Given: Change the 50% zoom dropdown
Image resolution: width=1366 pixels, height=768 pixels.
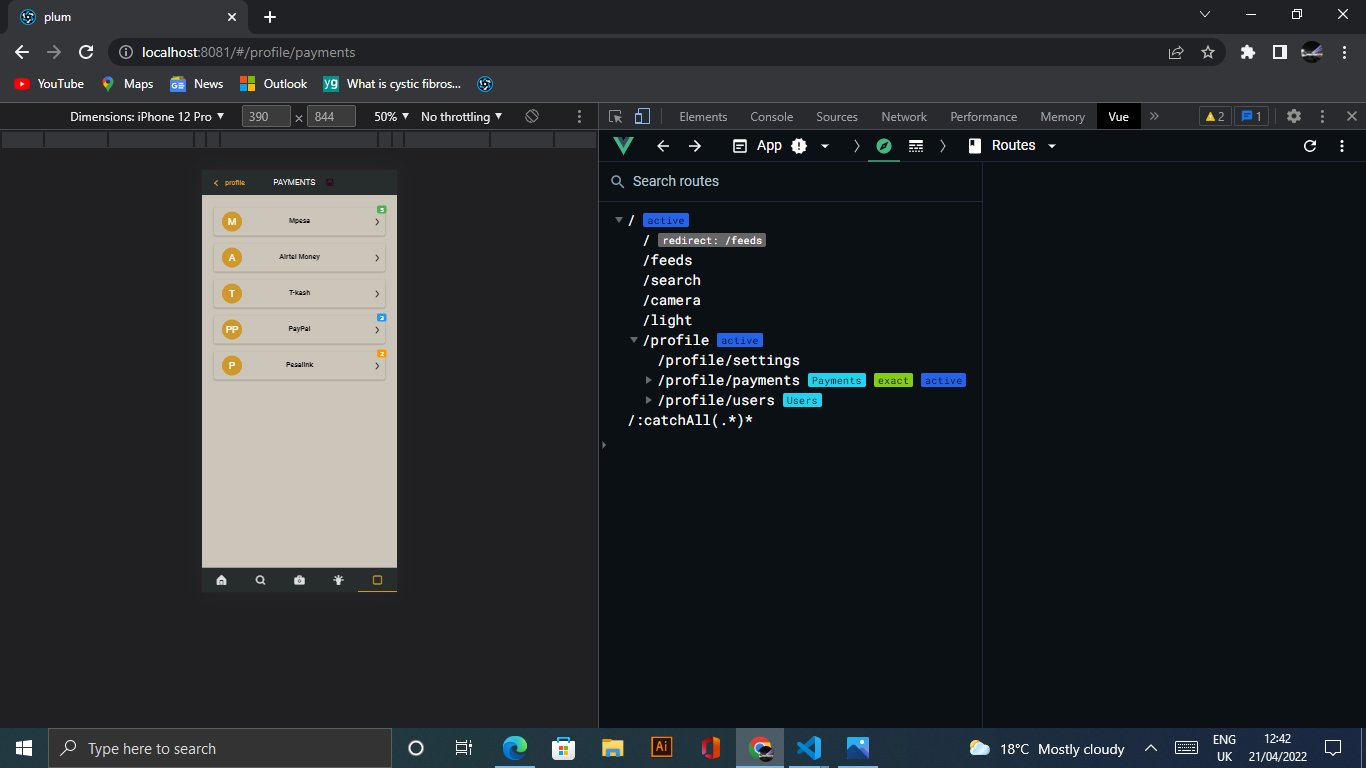Looking at the screenshot, I should click(x=391, y=117).
